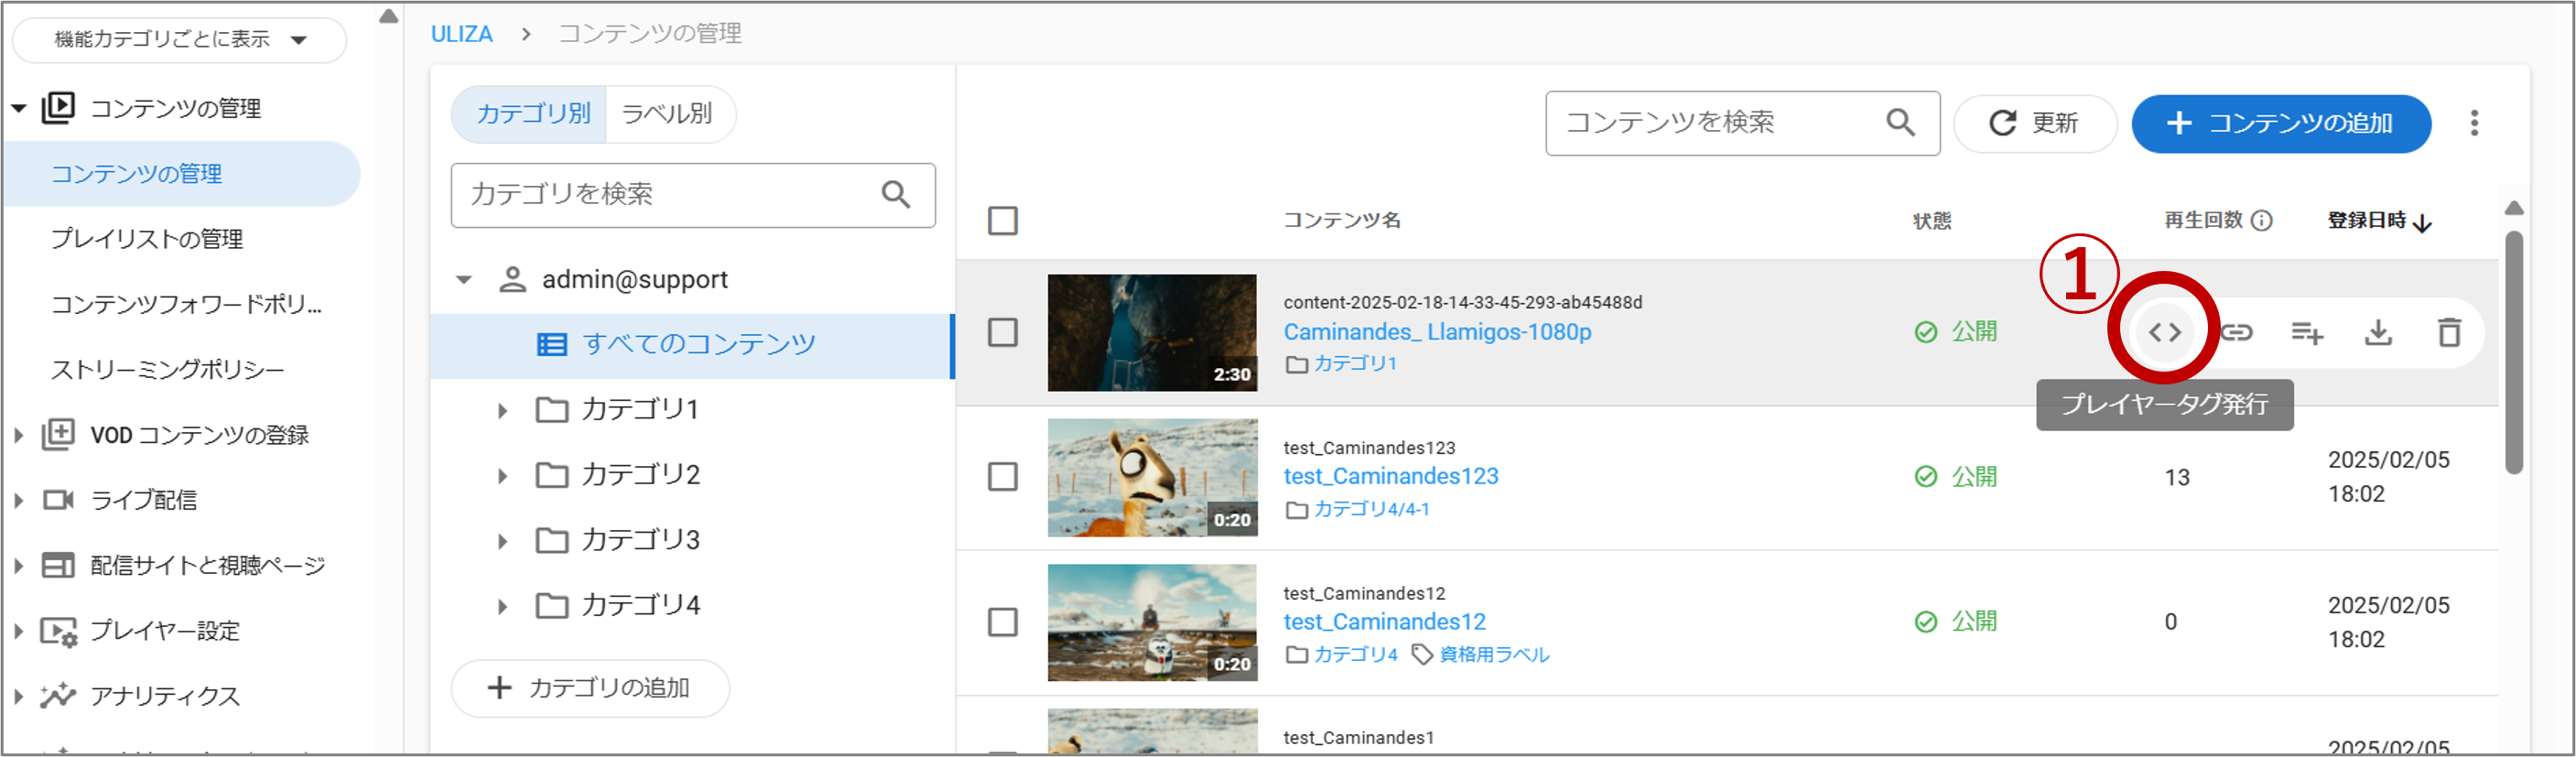Collapse the admin@support tree node
Viewport: 2576px width, 757px height.
463,280
